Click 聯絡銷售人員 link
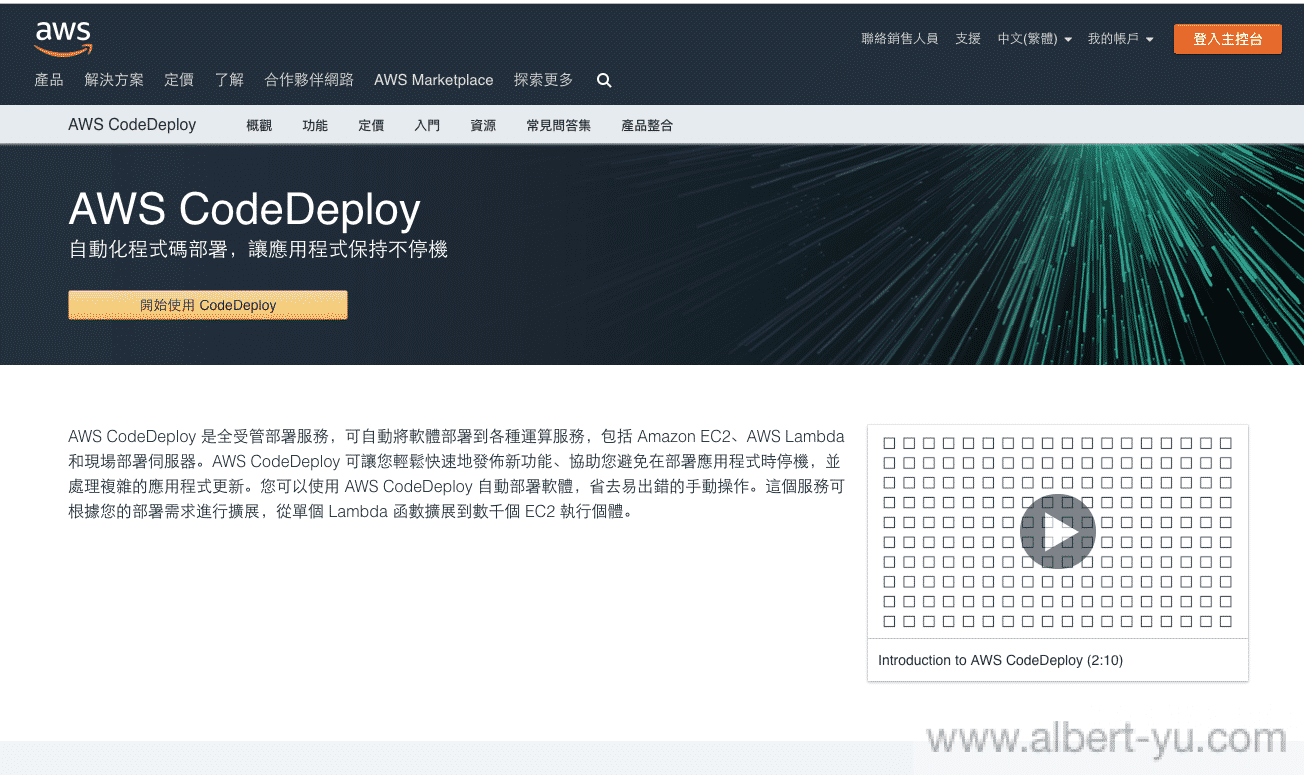Viewport: 1304px width, 775px height. pos(900,39)
